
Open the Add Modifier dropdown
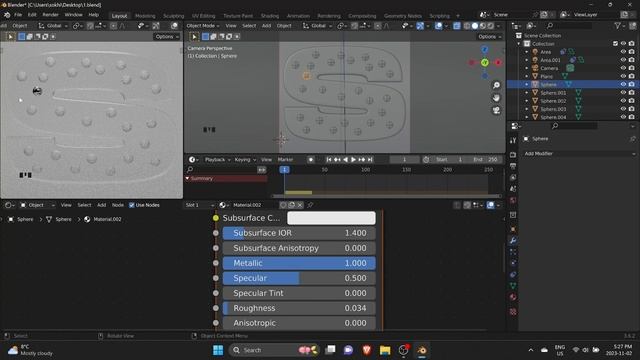coord(579,154)
